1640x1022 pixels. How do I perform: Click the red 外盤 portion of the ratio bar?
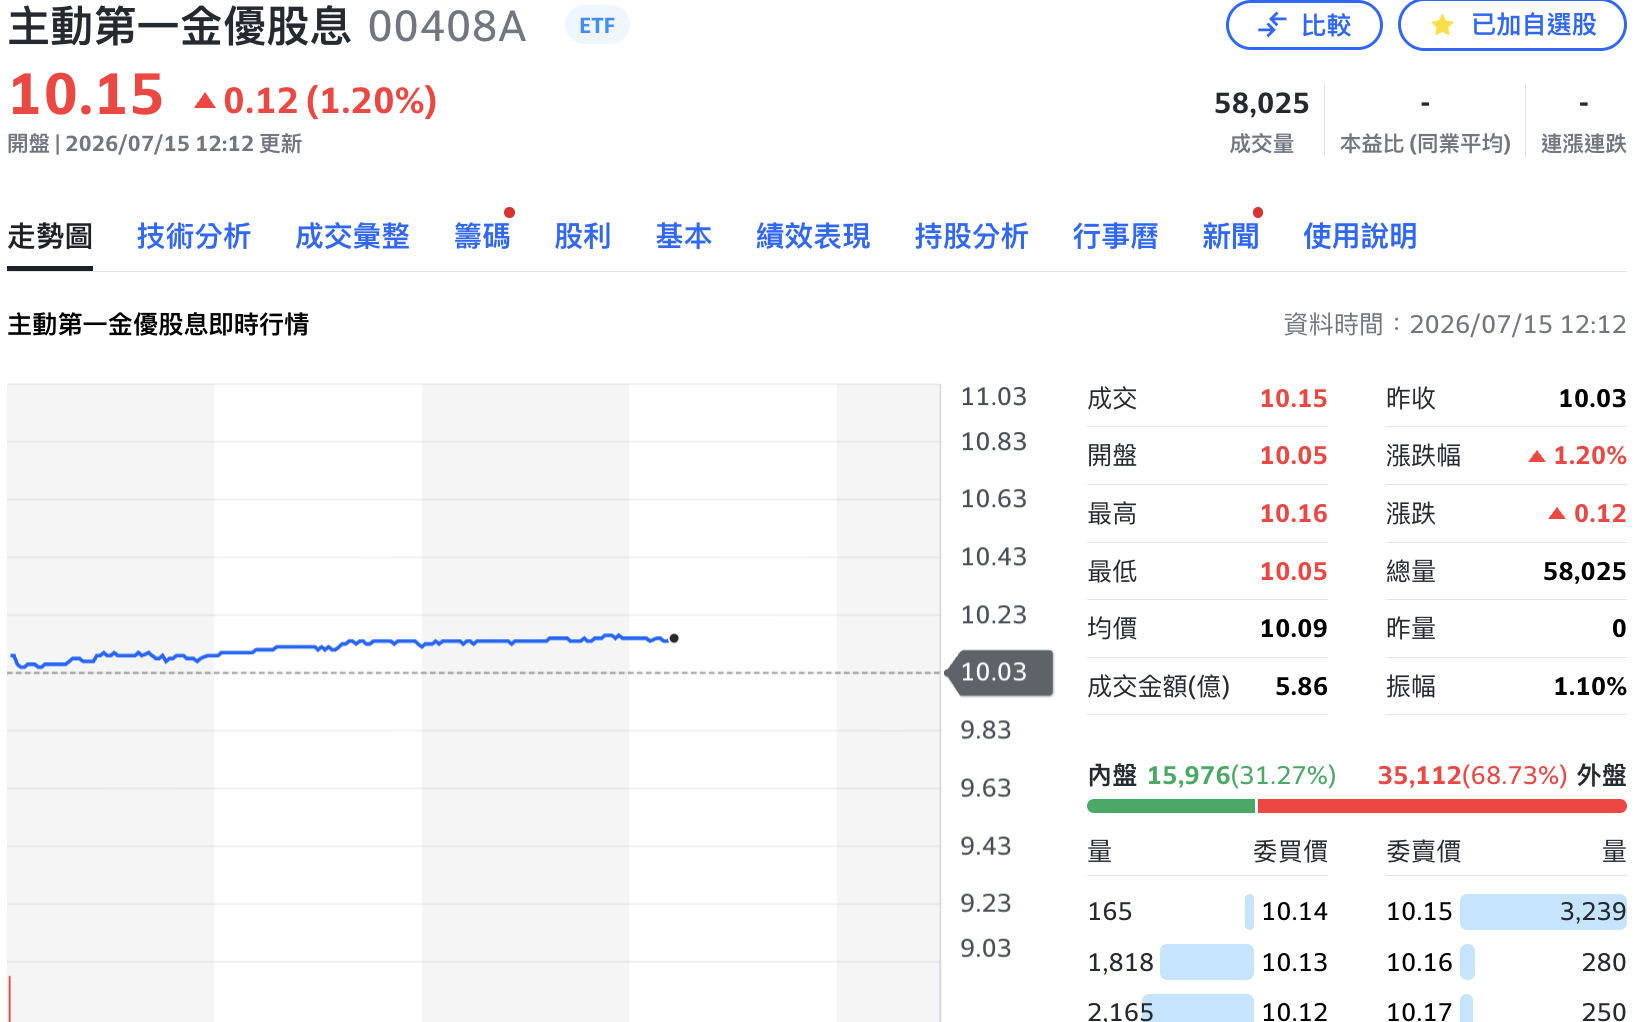click(1442, 806)
